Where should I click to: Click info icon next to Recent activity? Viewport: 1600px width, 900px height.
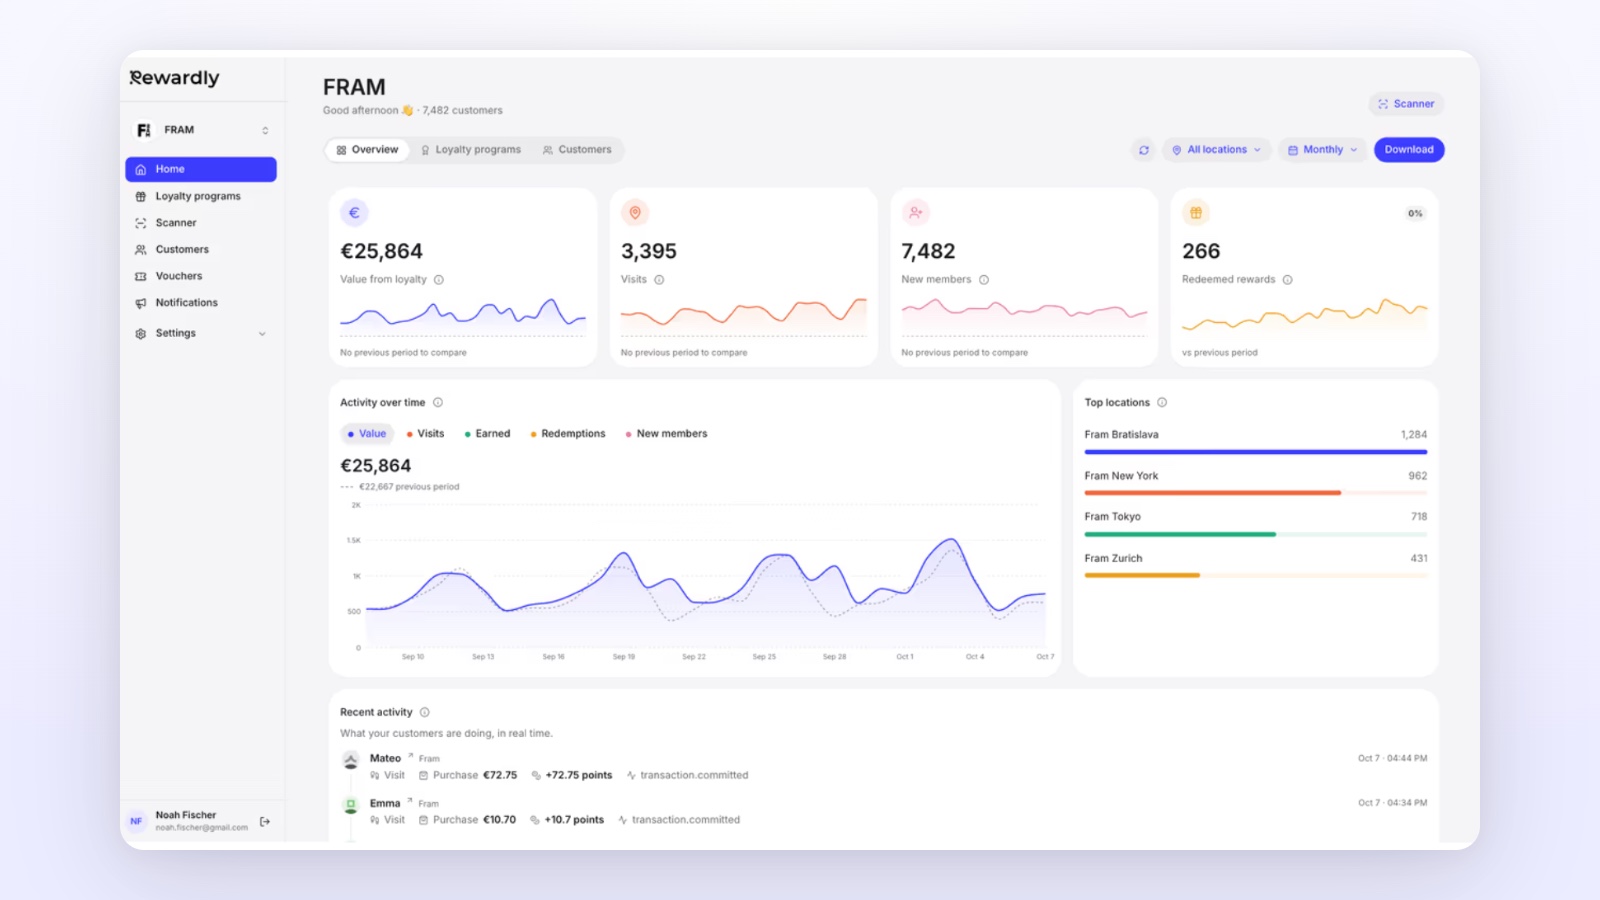pyautogui.click(x=425, y=713)
